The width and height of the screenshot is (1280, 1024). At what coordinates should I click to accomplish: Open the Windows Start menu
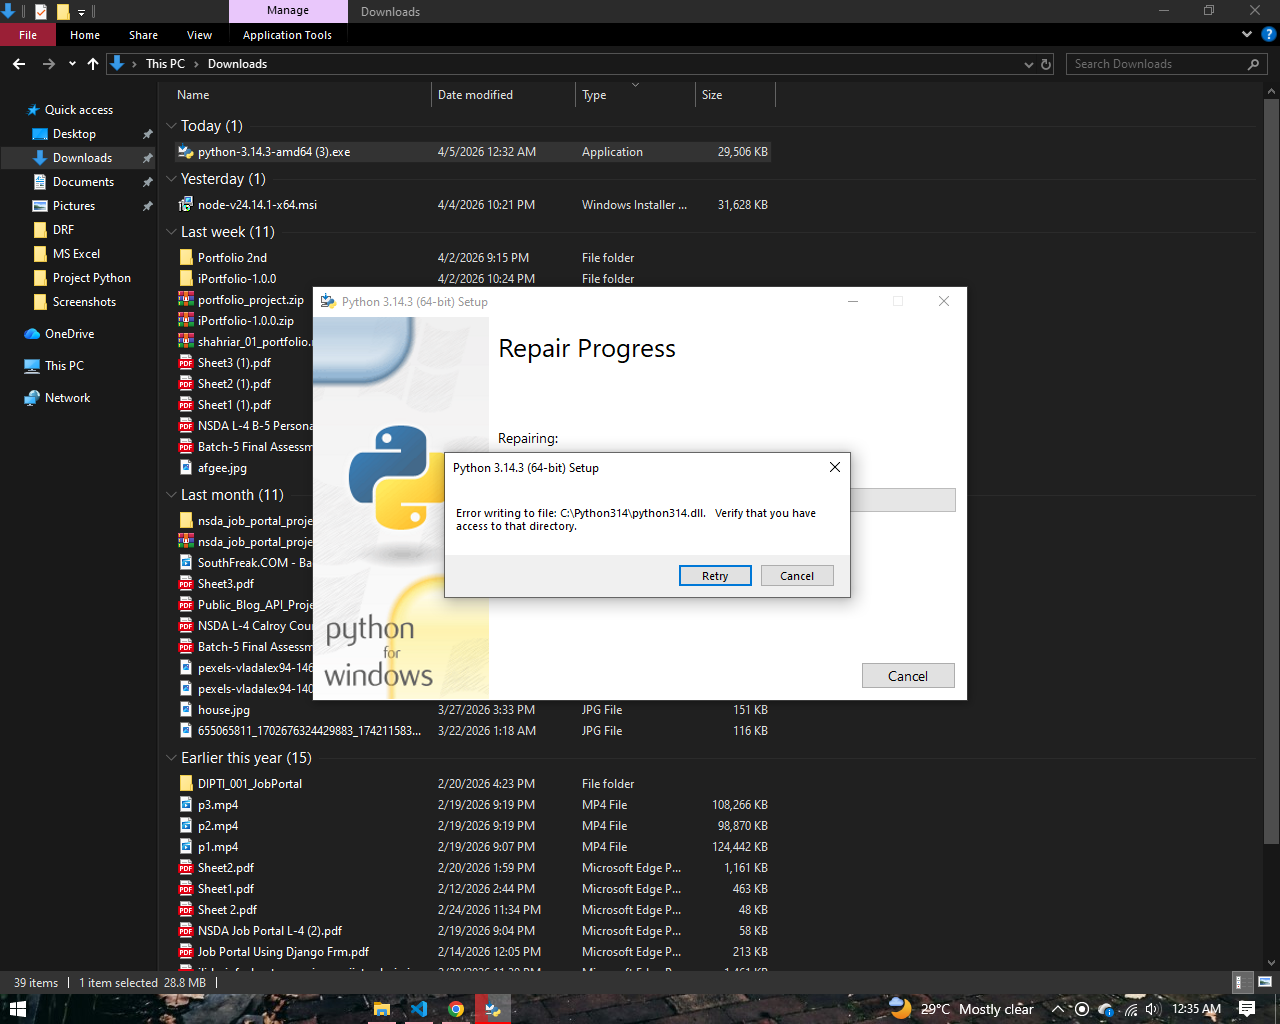point(17,1009)
